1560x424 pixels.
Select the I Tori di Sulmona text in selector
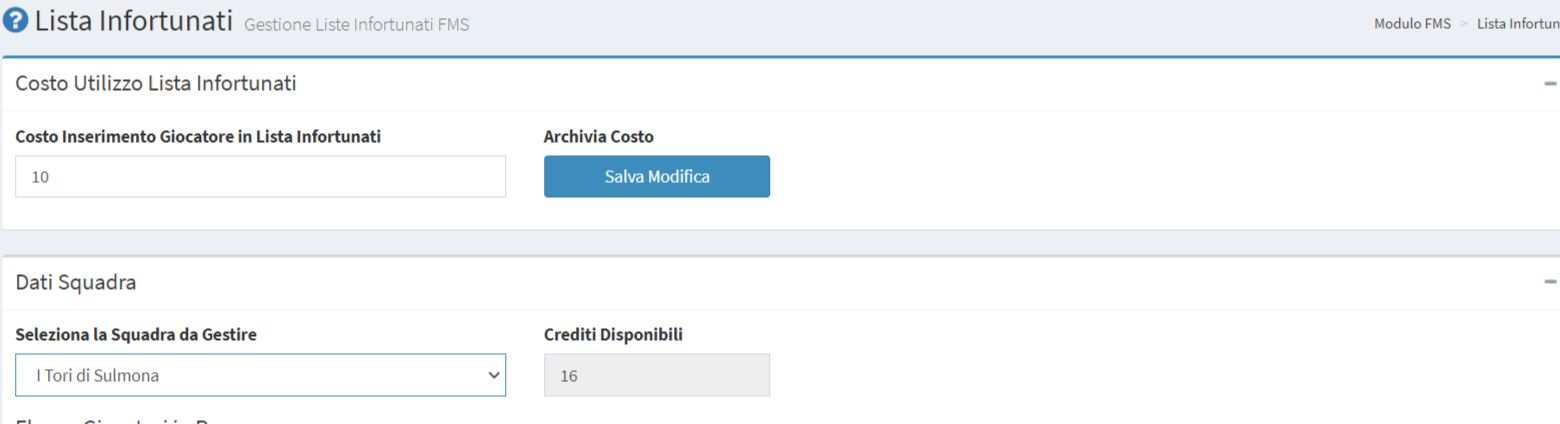pos(97,375)
